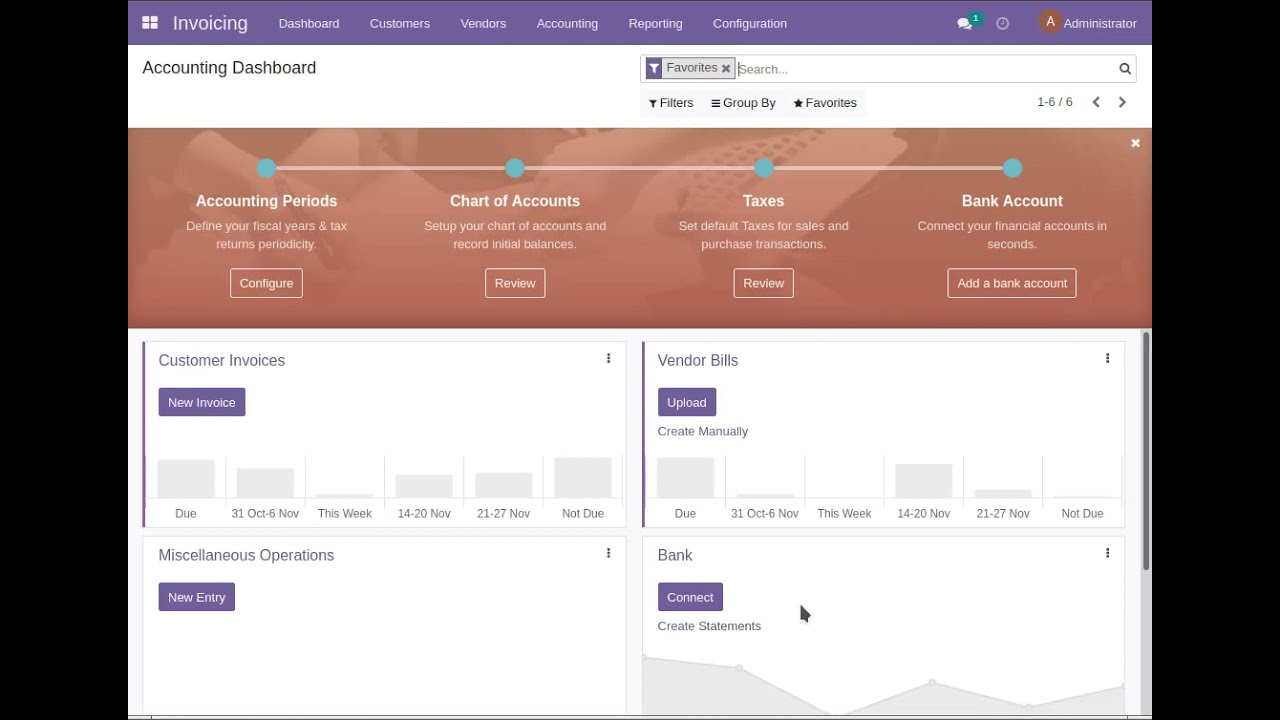Open the Customers menu

click(400, 23)
